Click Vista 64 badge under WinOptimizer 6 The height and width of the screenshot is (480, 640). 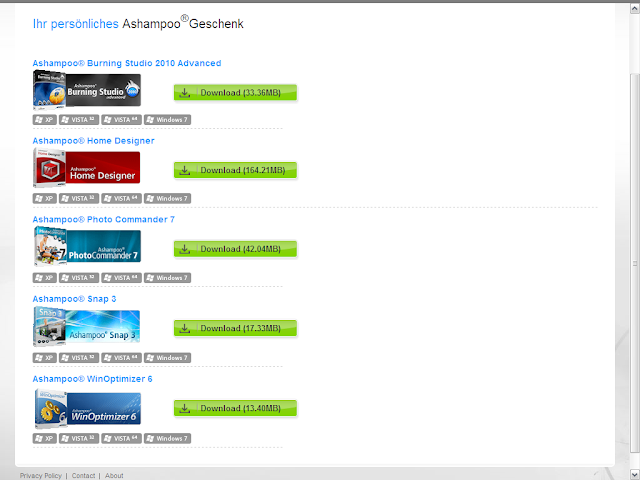[x=122, y=438]
